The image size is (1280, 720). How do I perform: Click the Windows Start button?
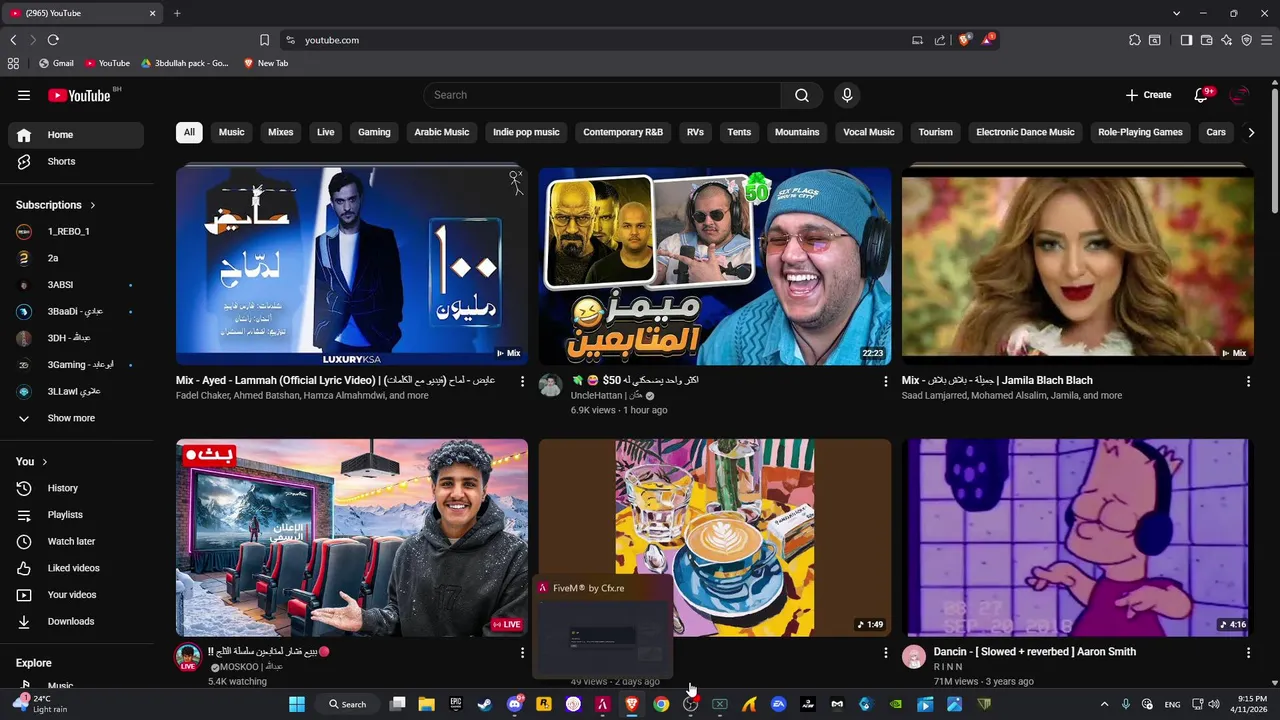297,704
